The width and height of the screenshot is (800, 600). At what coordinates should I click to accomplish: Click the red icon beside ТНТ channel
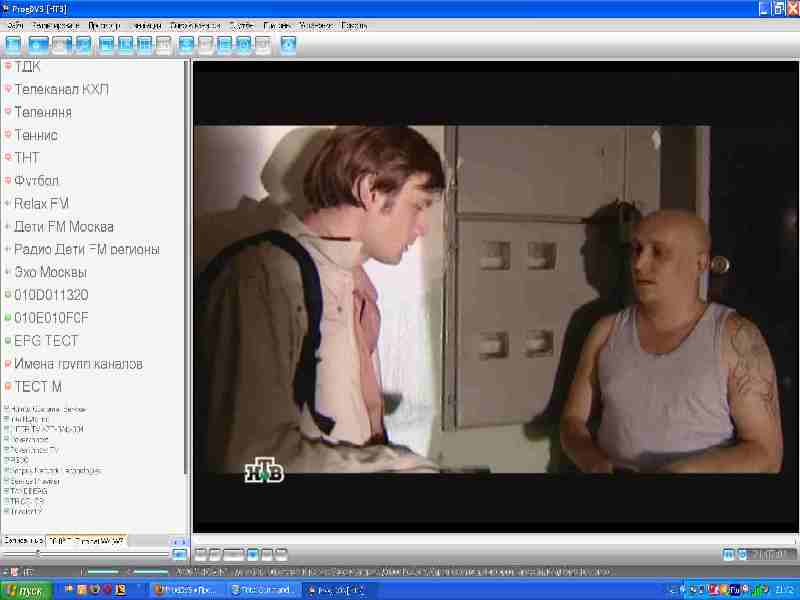[x=8, y=158]
